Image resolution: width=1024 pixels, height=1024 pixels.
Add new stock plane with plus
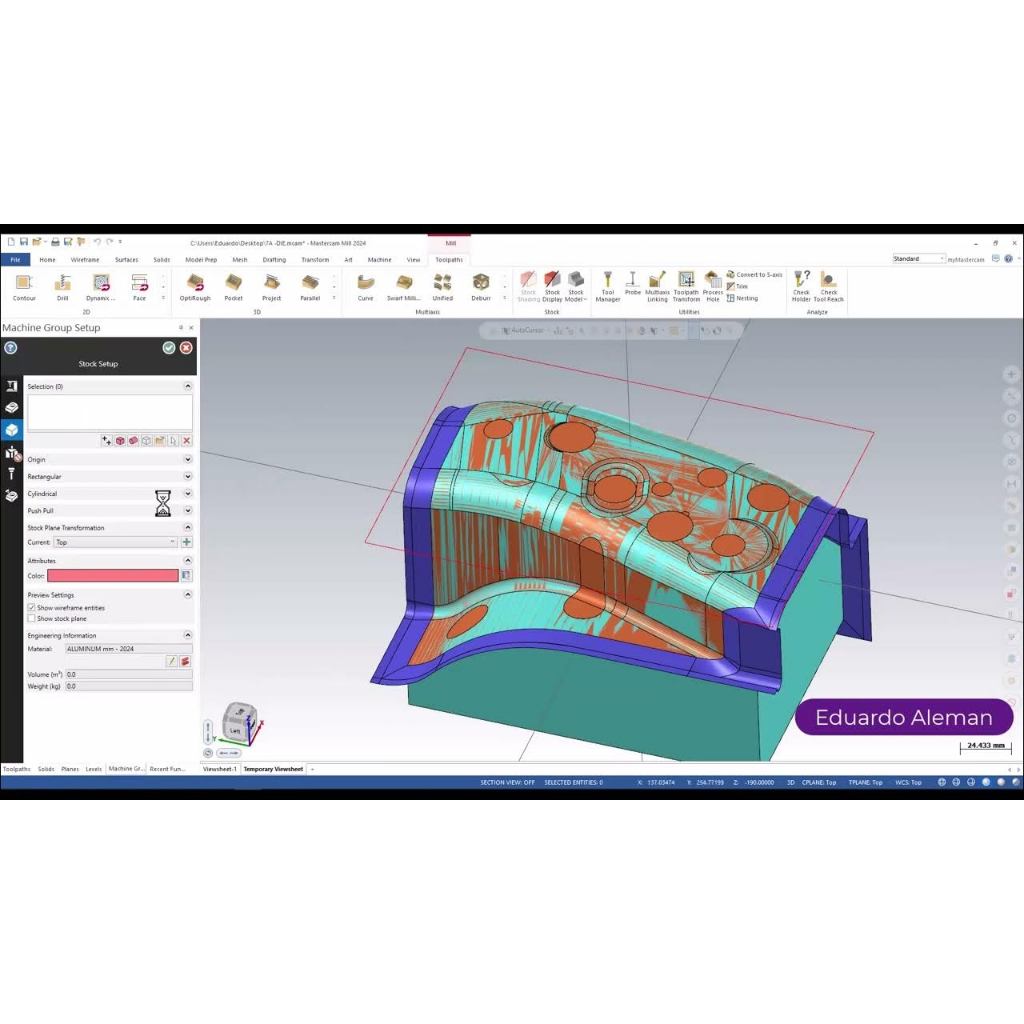coord(186,542)
